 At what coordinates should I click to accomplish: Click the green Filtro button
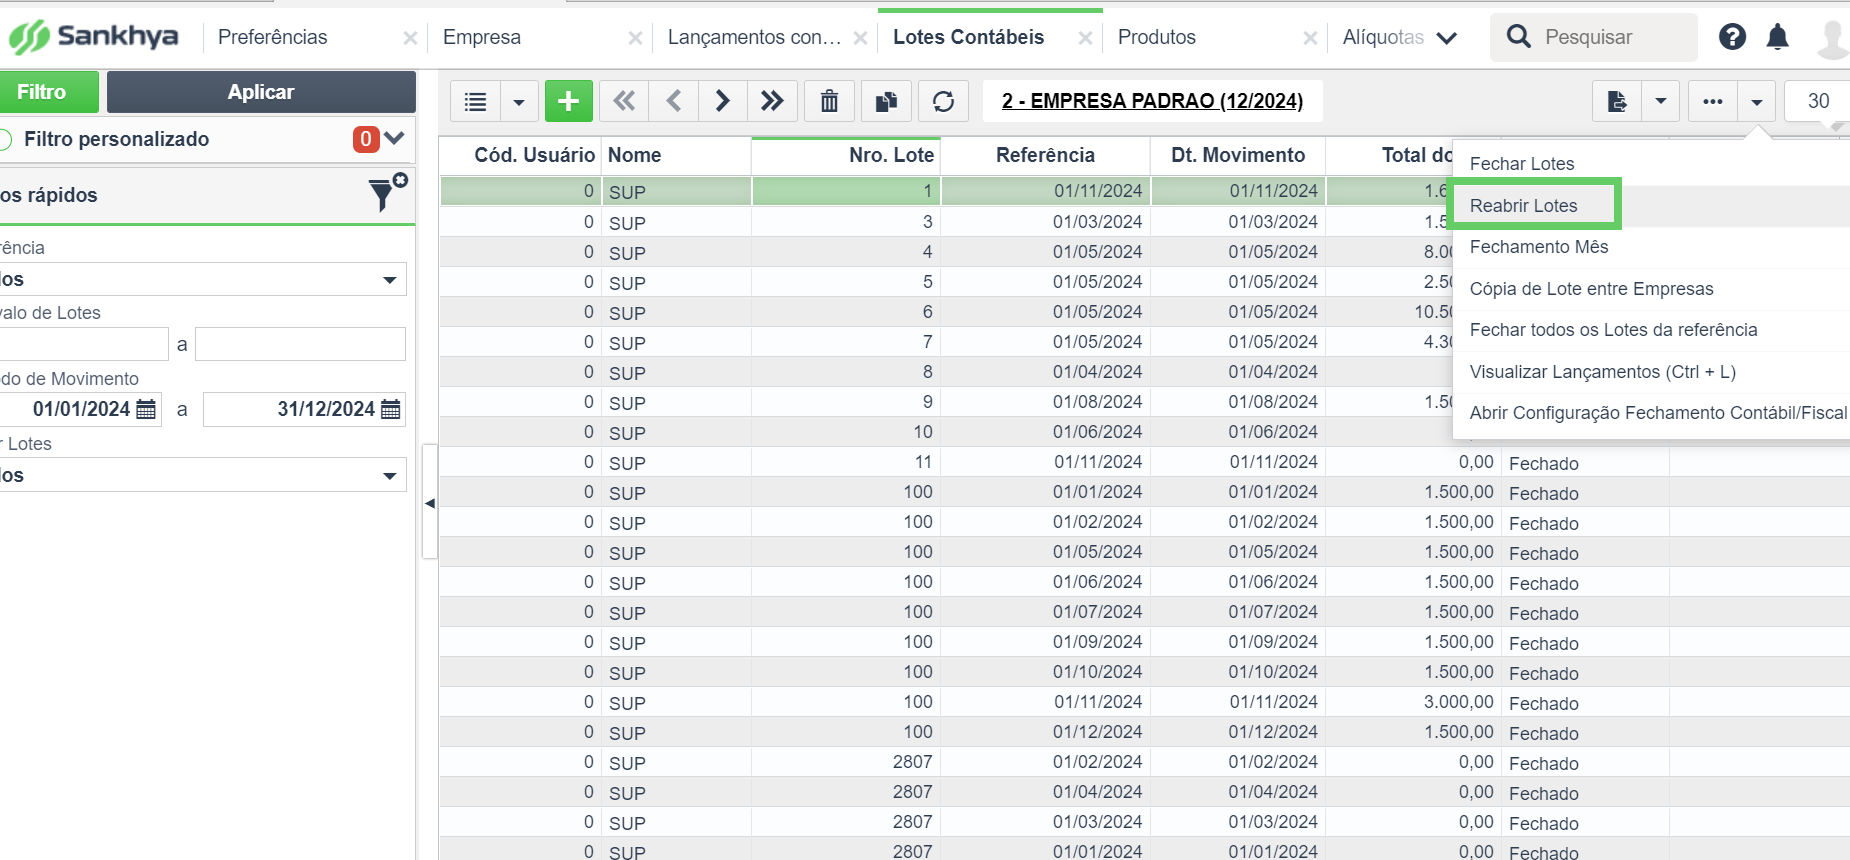pos(49,92)
